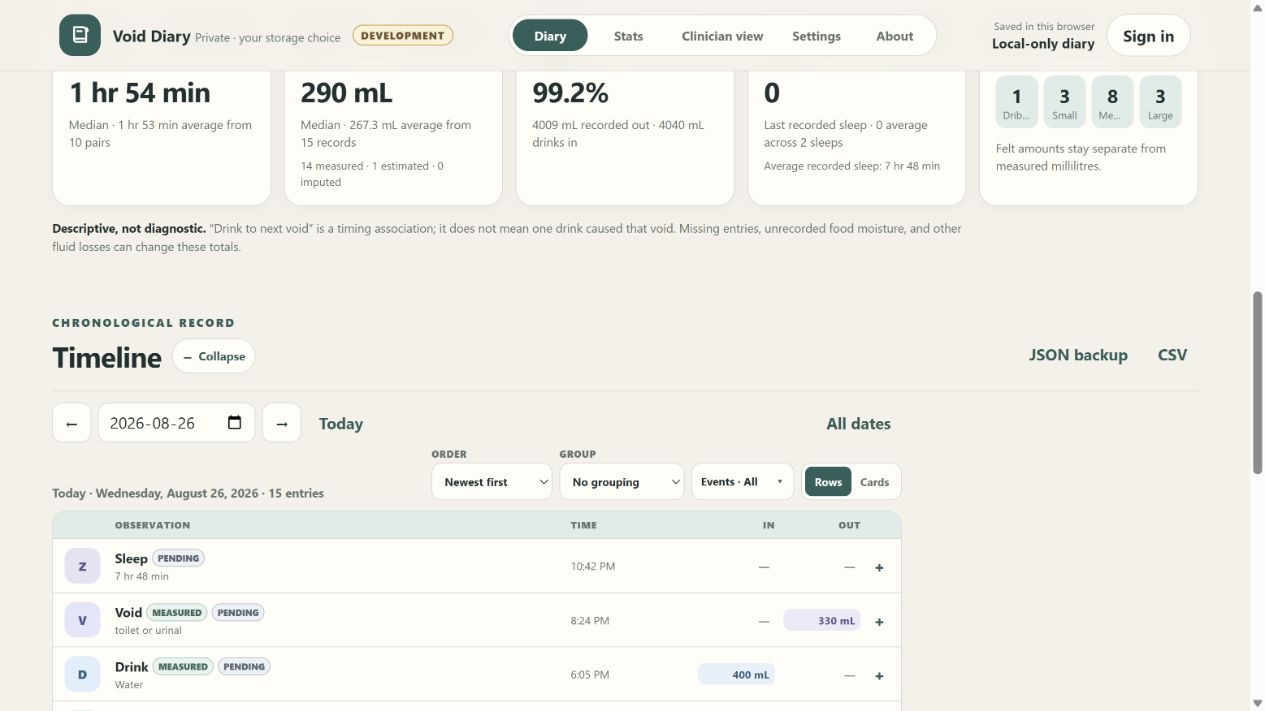The height and width of the screenshot is (711, 1265).
Task: Open the Stats tab
Action: (628, 36)
